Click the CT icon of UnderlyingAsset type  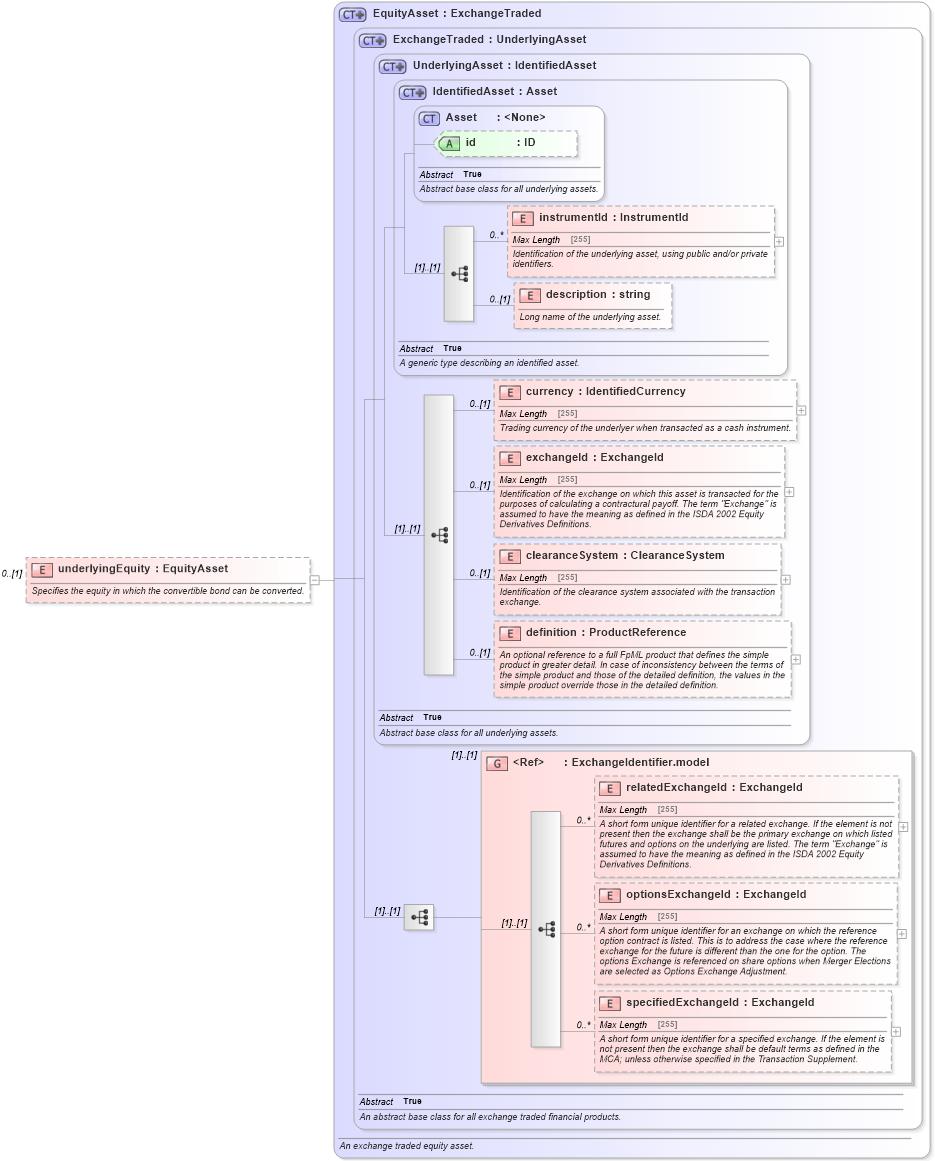[x=393, y=66]
